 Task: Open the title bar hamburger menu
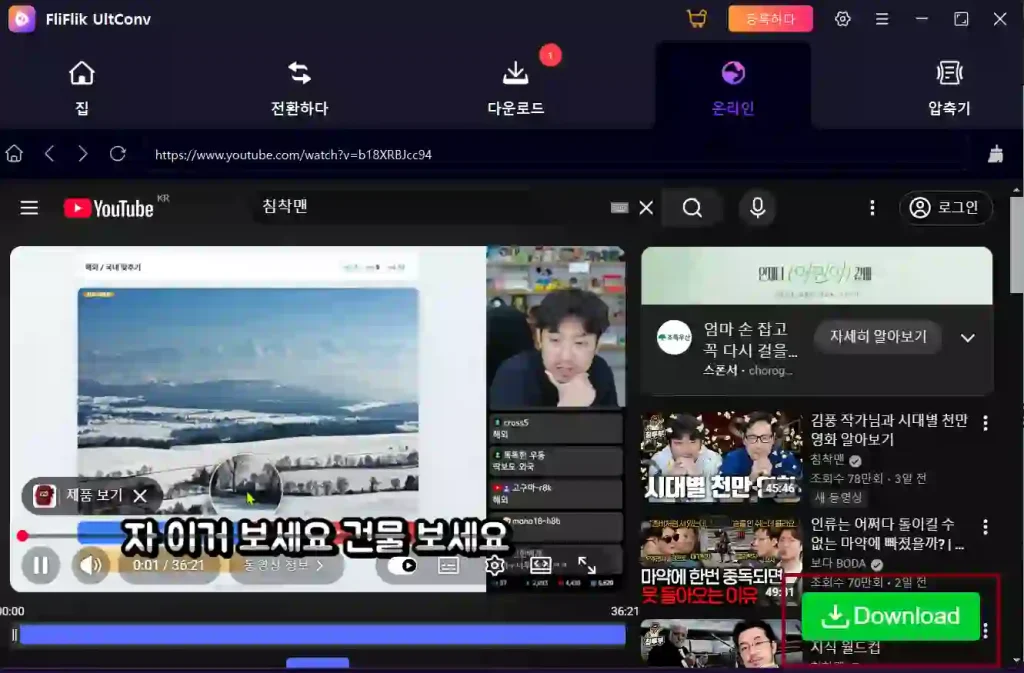click(x=882, y=19)
